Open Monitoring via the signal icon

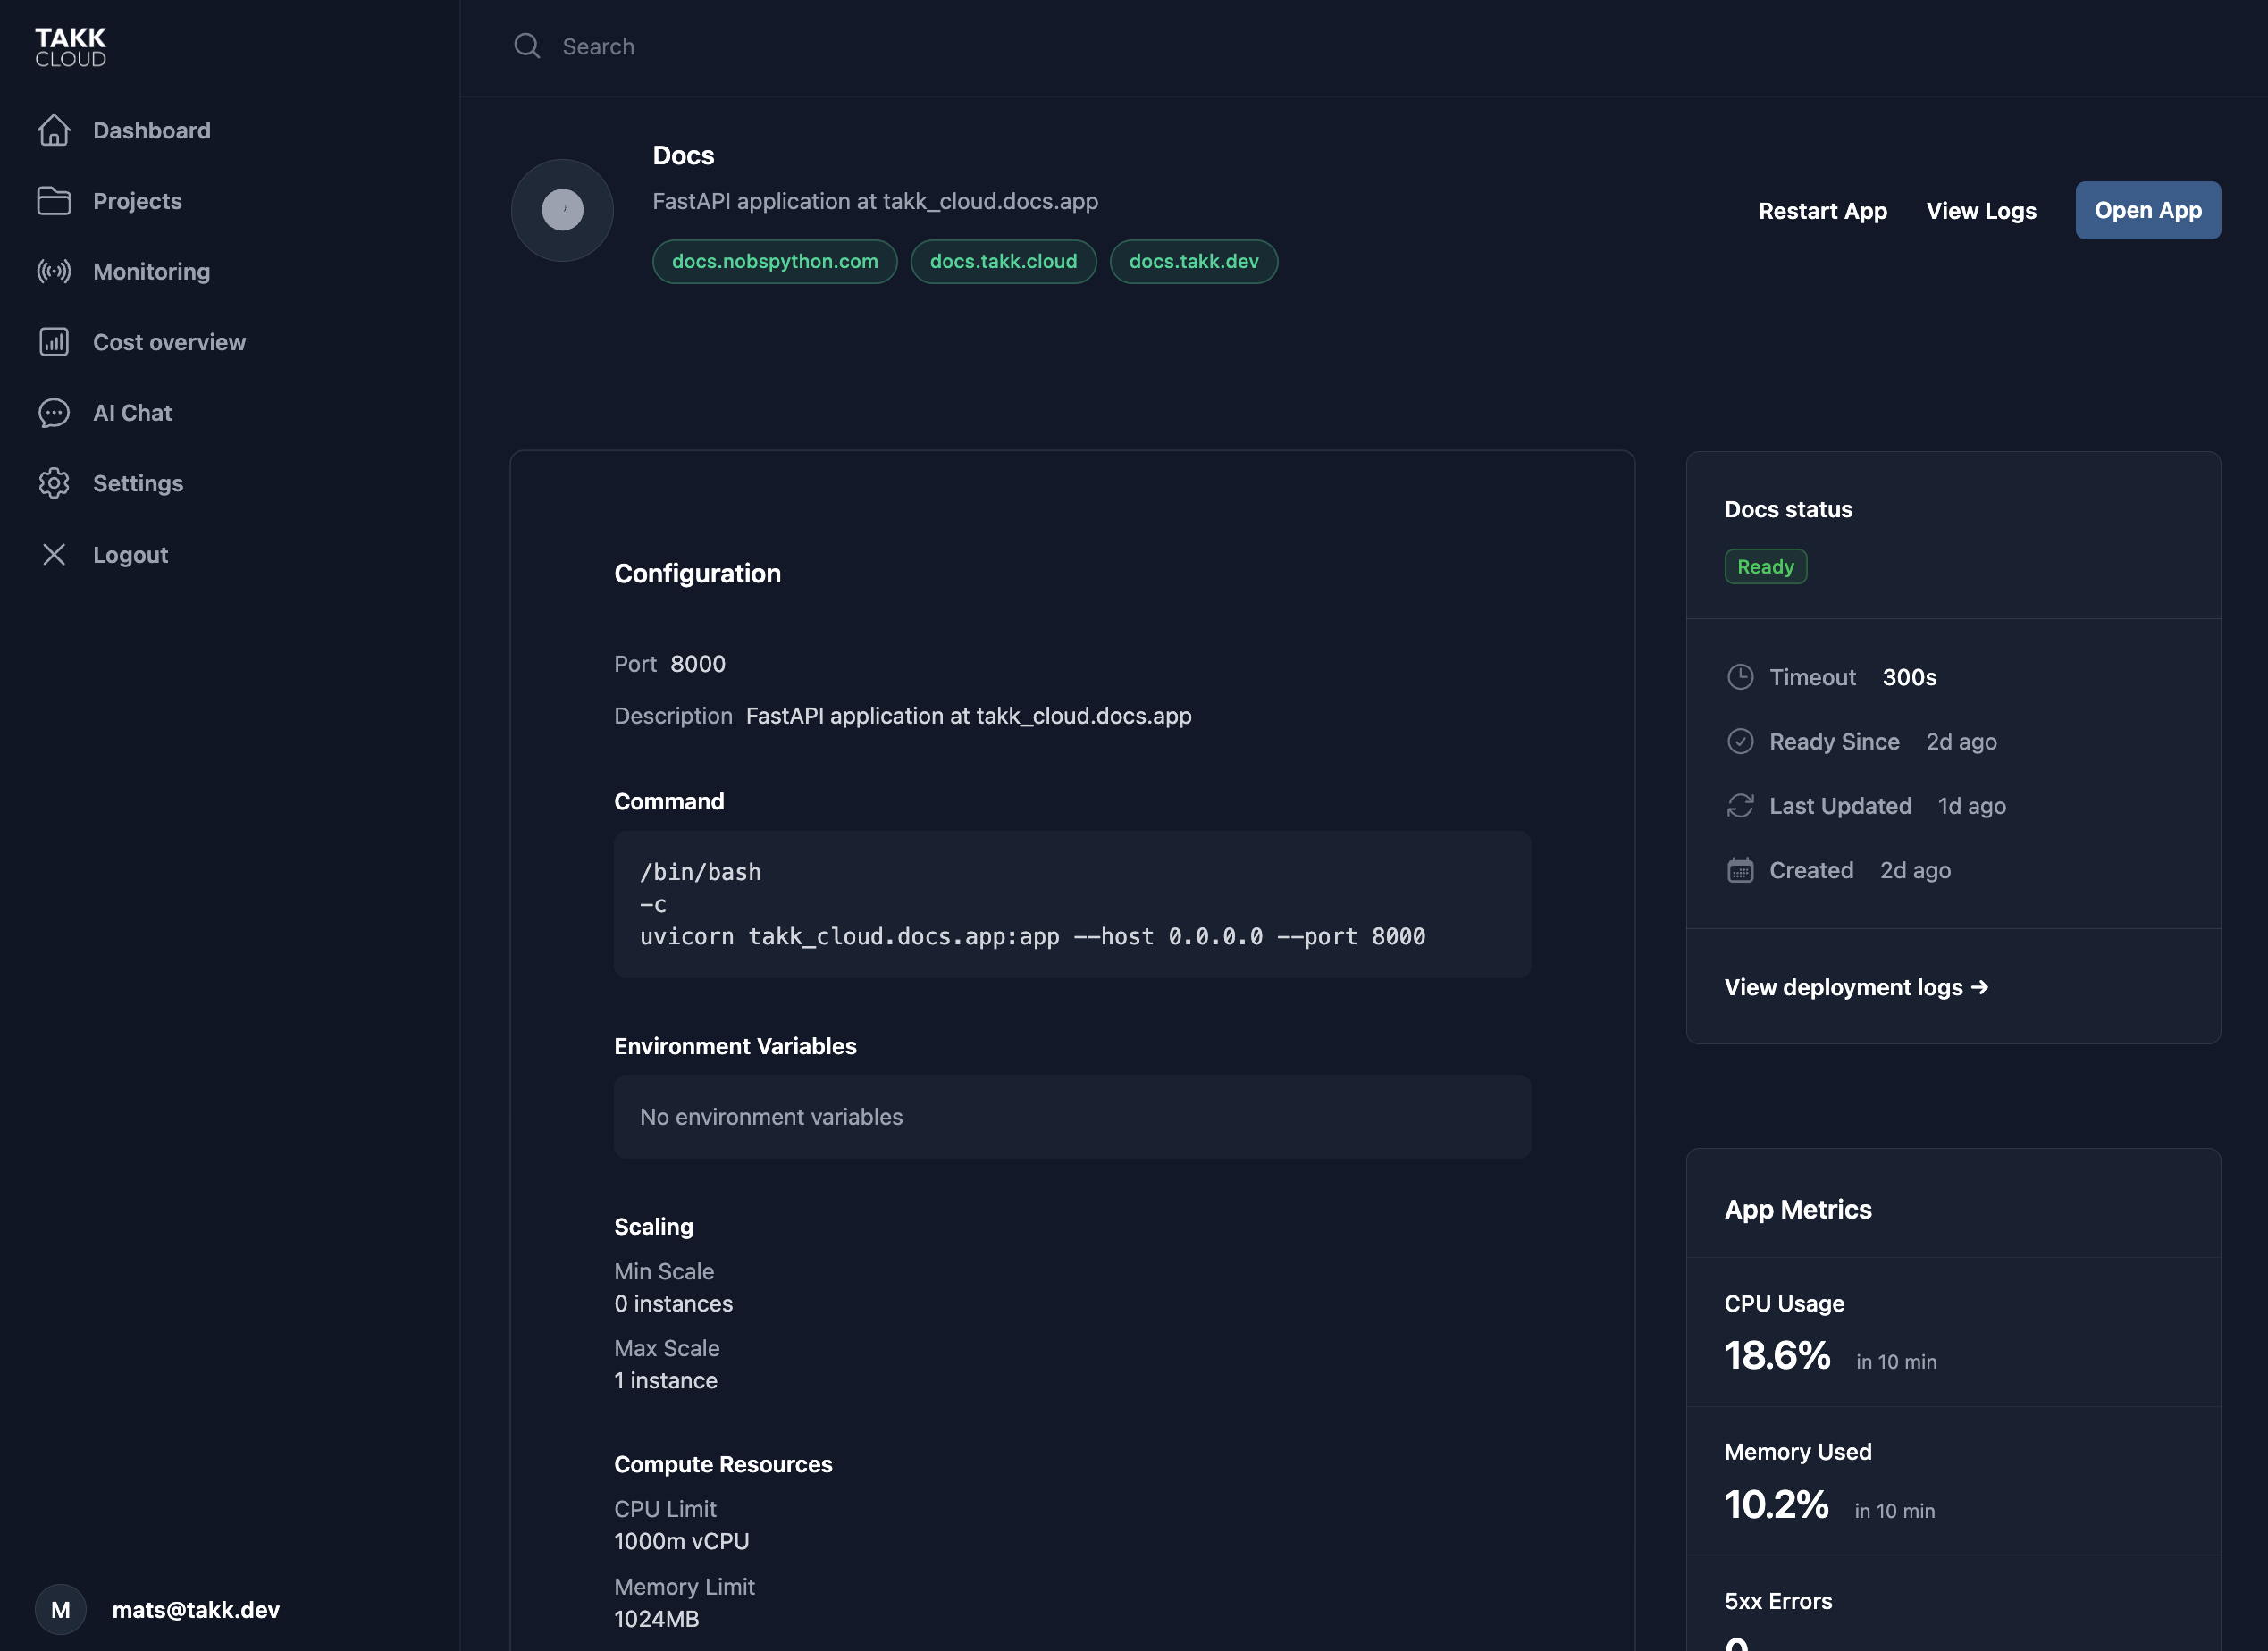pos(55,271)
